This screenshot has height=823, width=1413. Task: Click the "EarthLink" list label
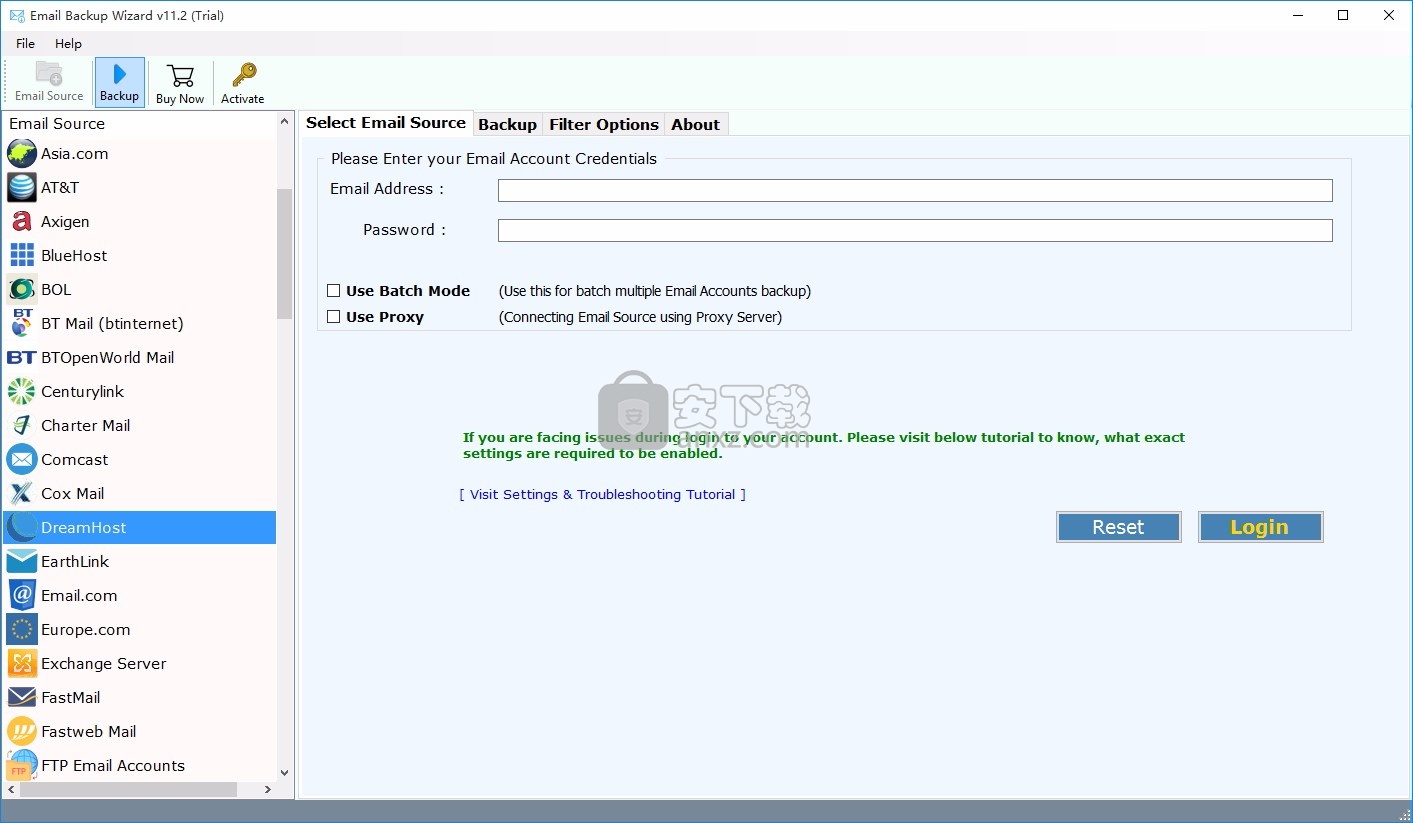[x=75, y=562]
